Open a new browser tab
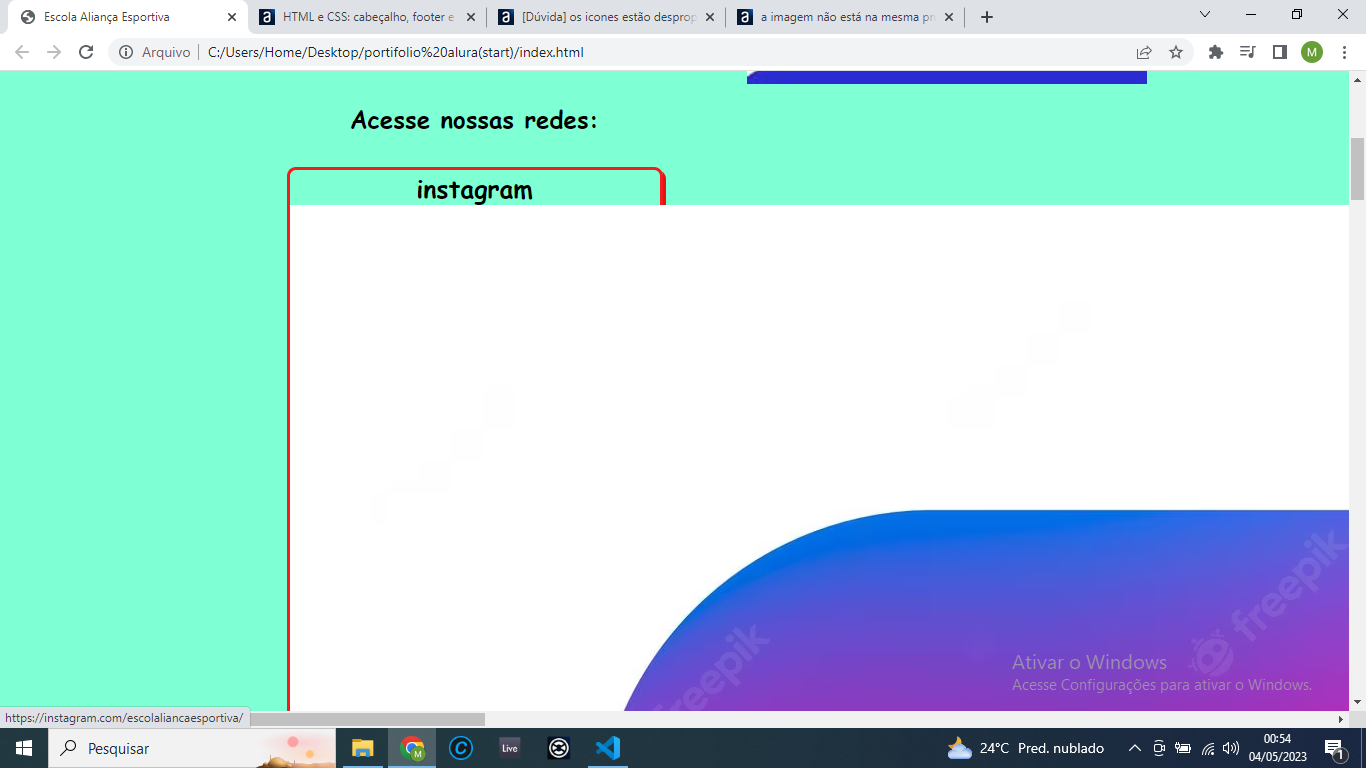Screen dimensions: 1366x768 click(x=987, y=17)
